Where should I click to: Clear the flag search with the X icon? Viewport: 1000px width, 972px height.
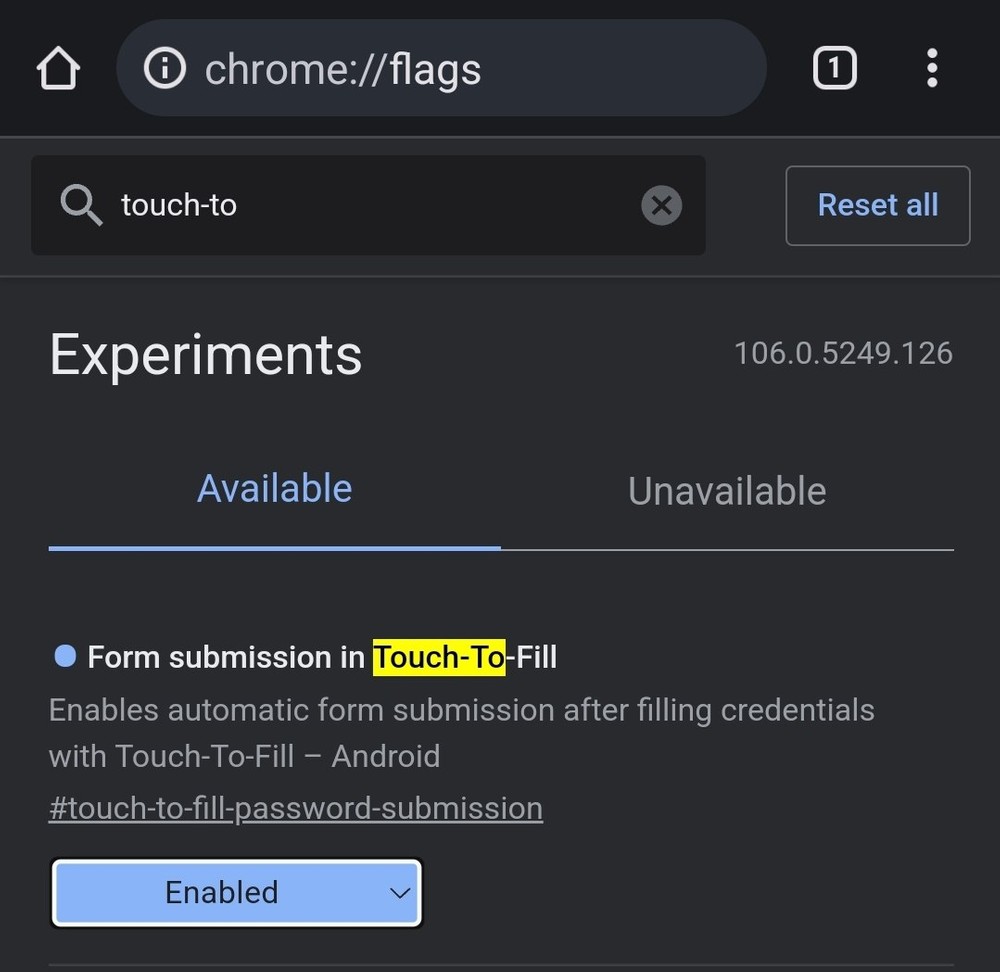pos(661,205)
